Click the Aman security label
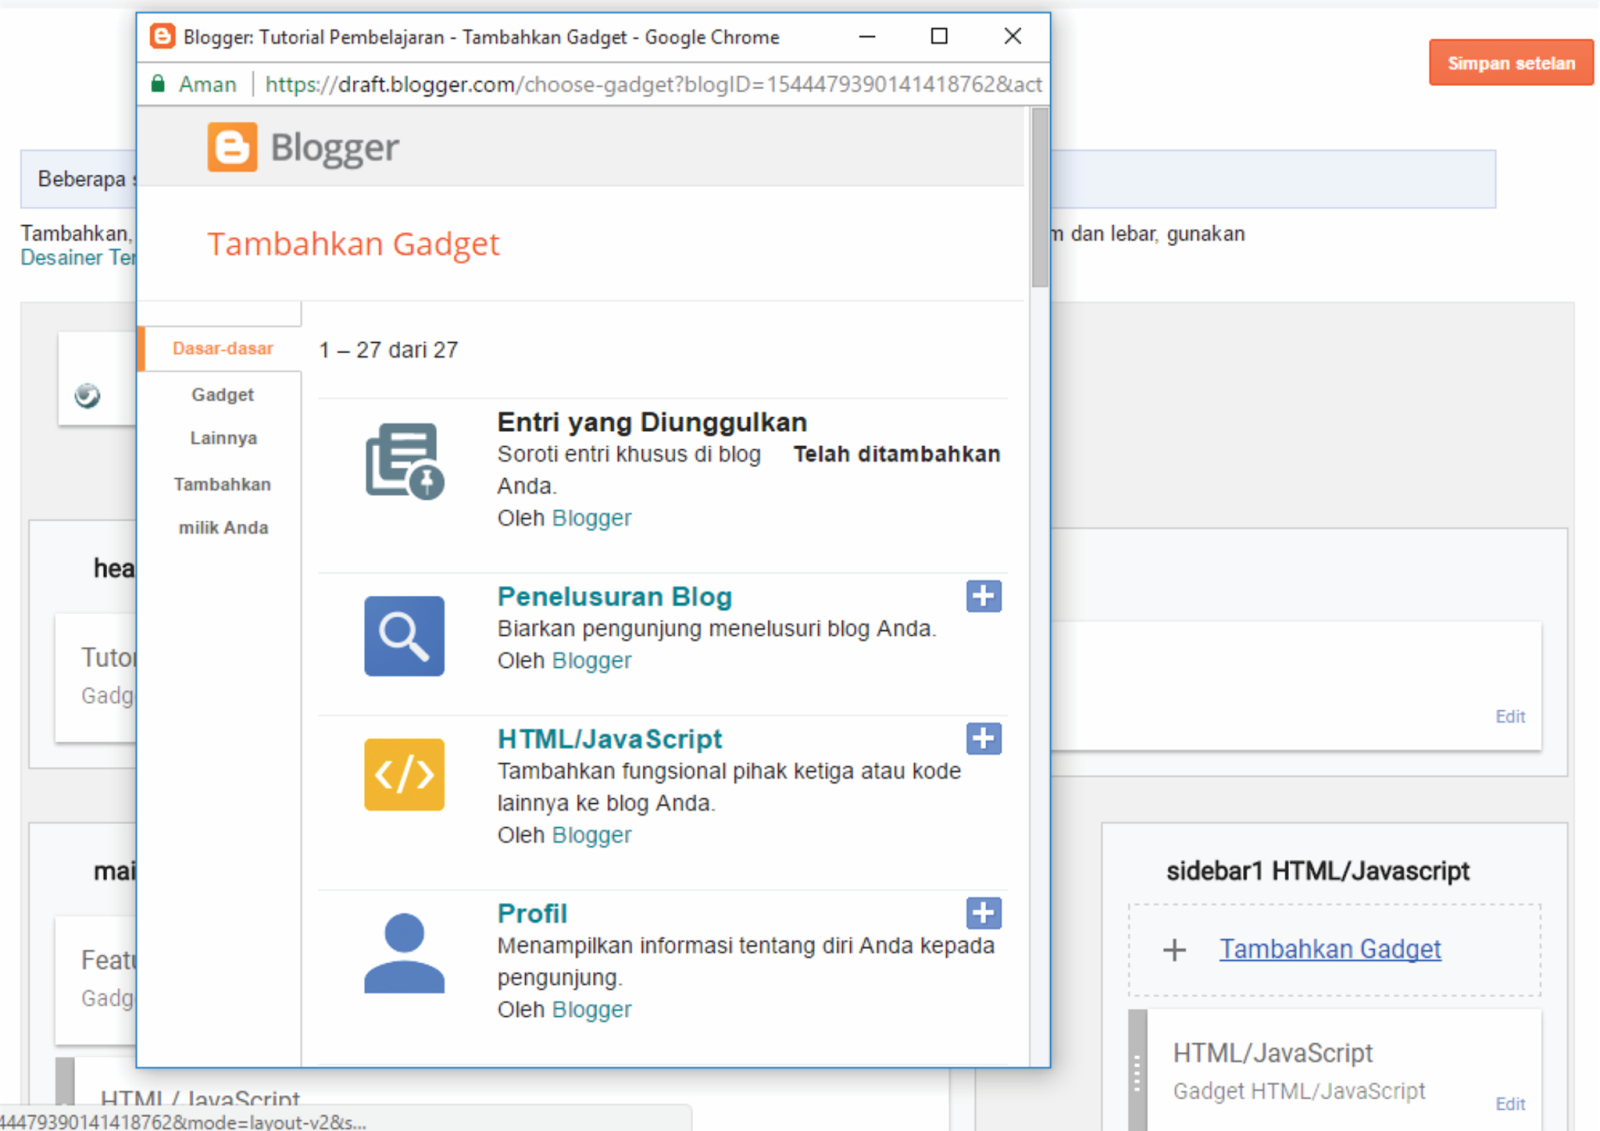This screenshot has width=1600, height=1131. tap(208, 84)
